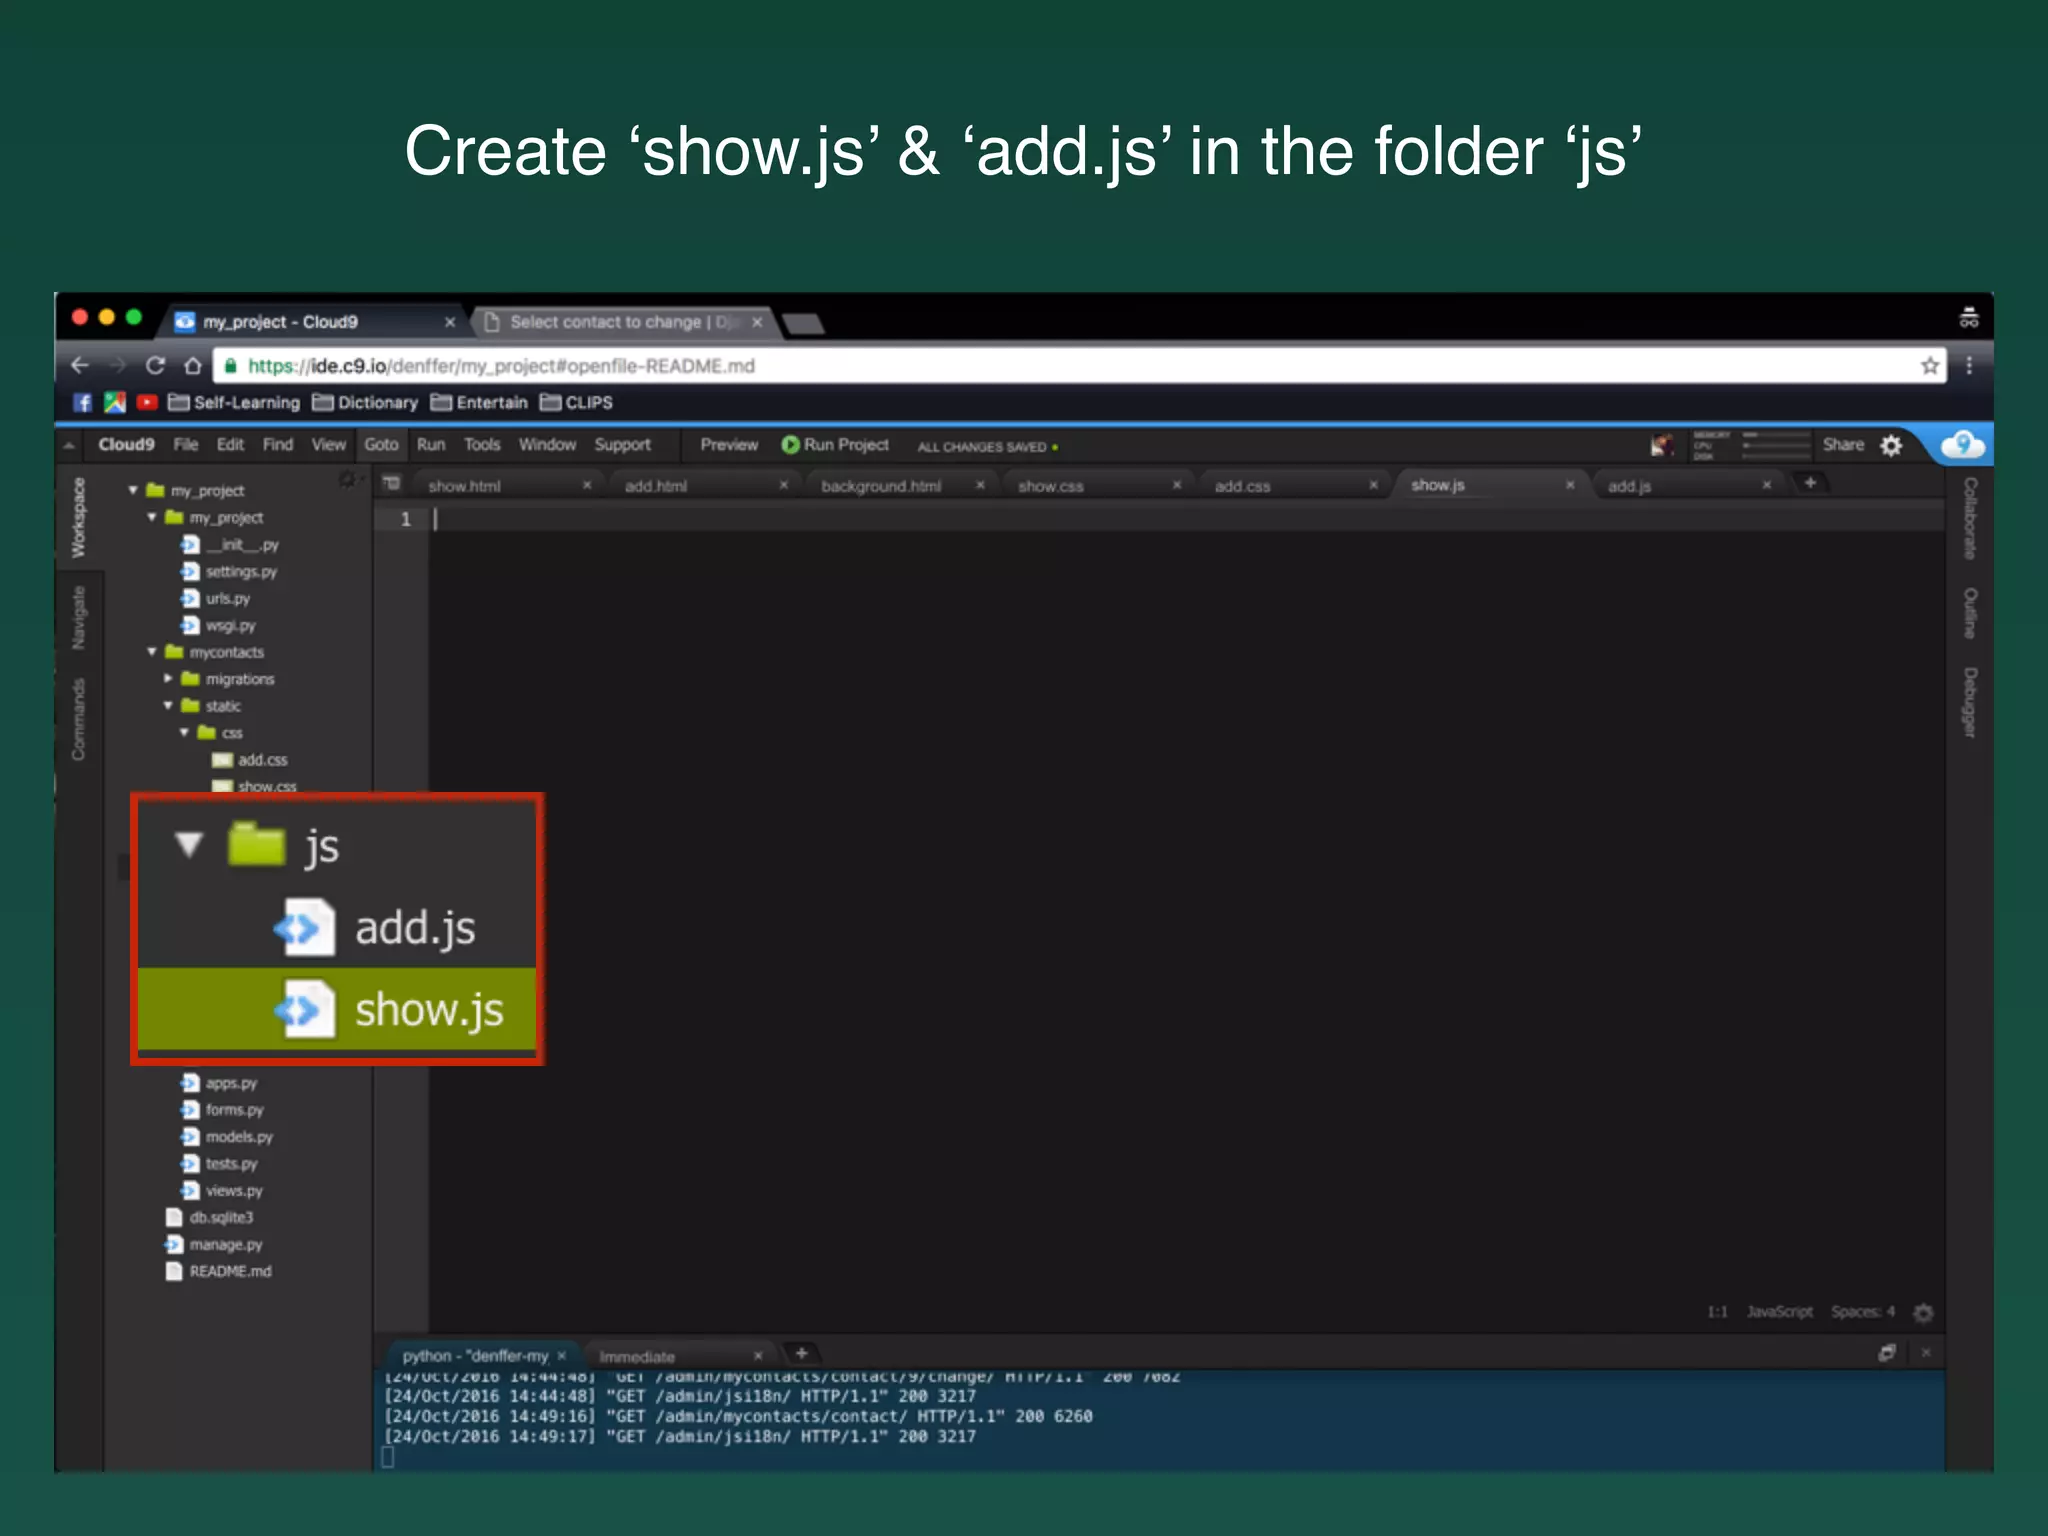This screenshot has height=1536, width=2048.
Task: Click the Share button
Action: [x=1842, y=445]
